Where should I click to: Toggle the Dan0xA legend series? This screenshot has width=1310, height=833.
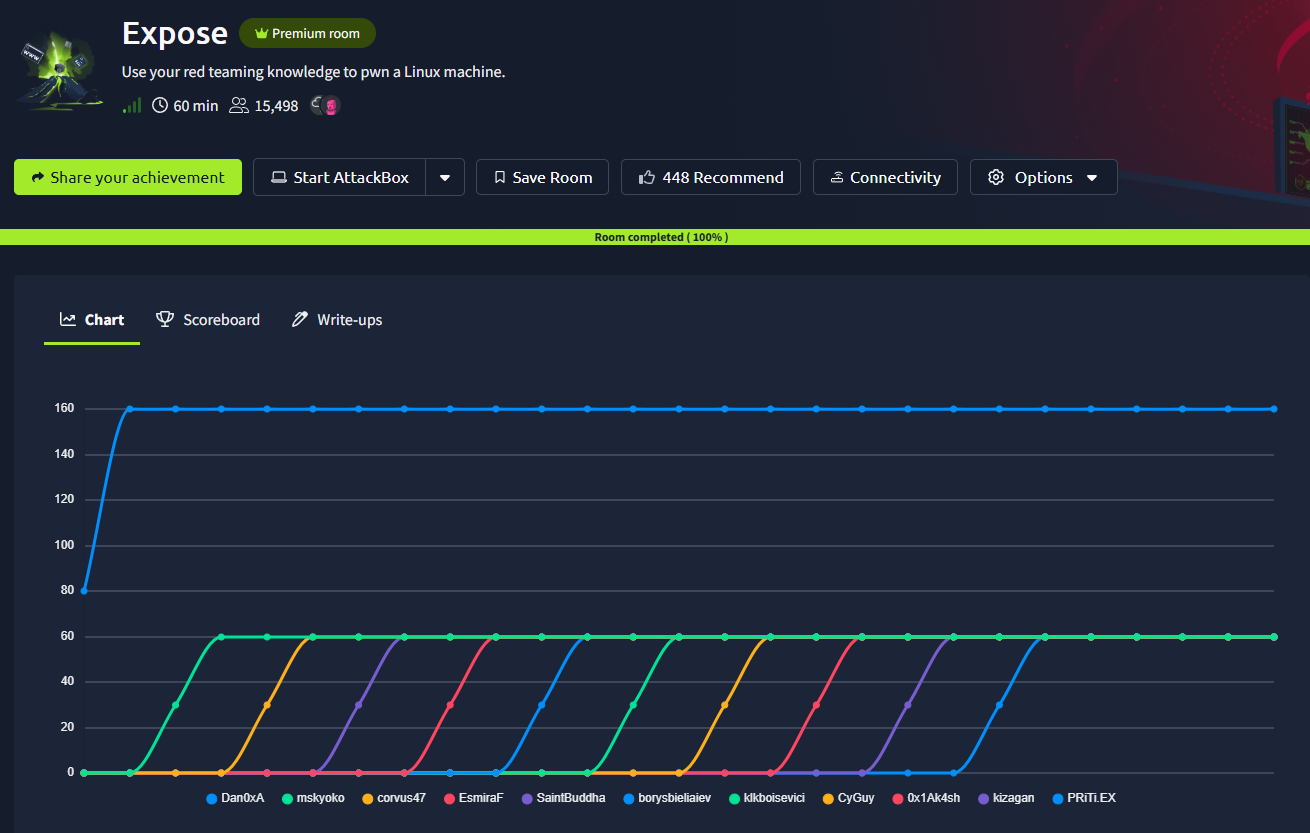[235, 798]
